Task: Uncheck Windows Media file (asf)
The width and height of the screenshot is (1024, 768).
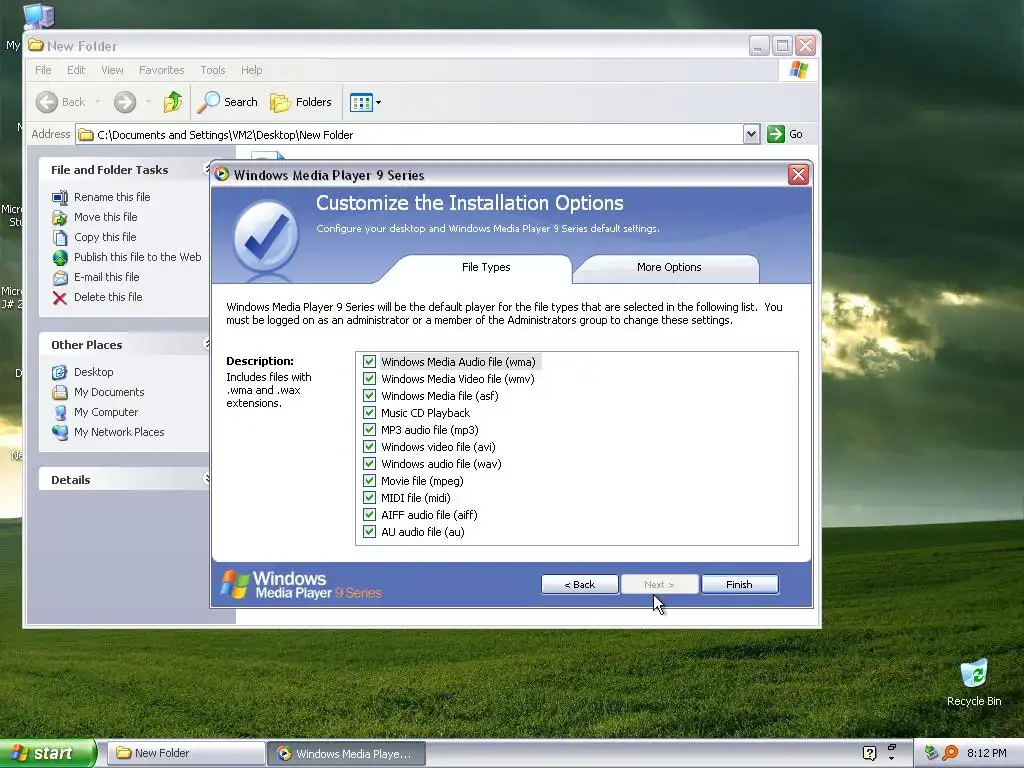Action: click(x=370, y=396)
